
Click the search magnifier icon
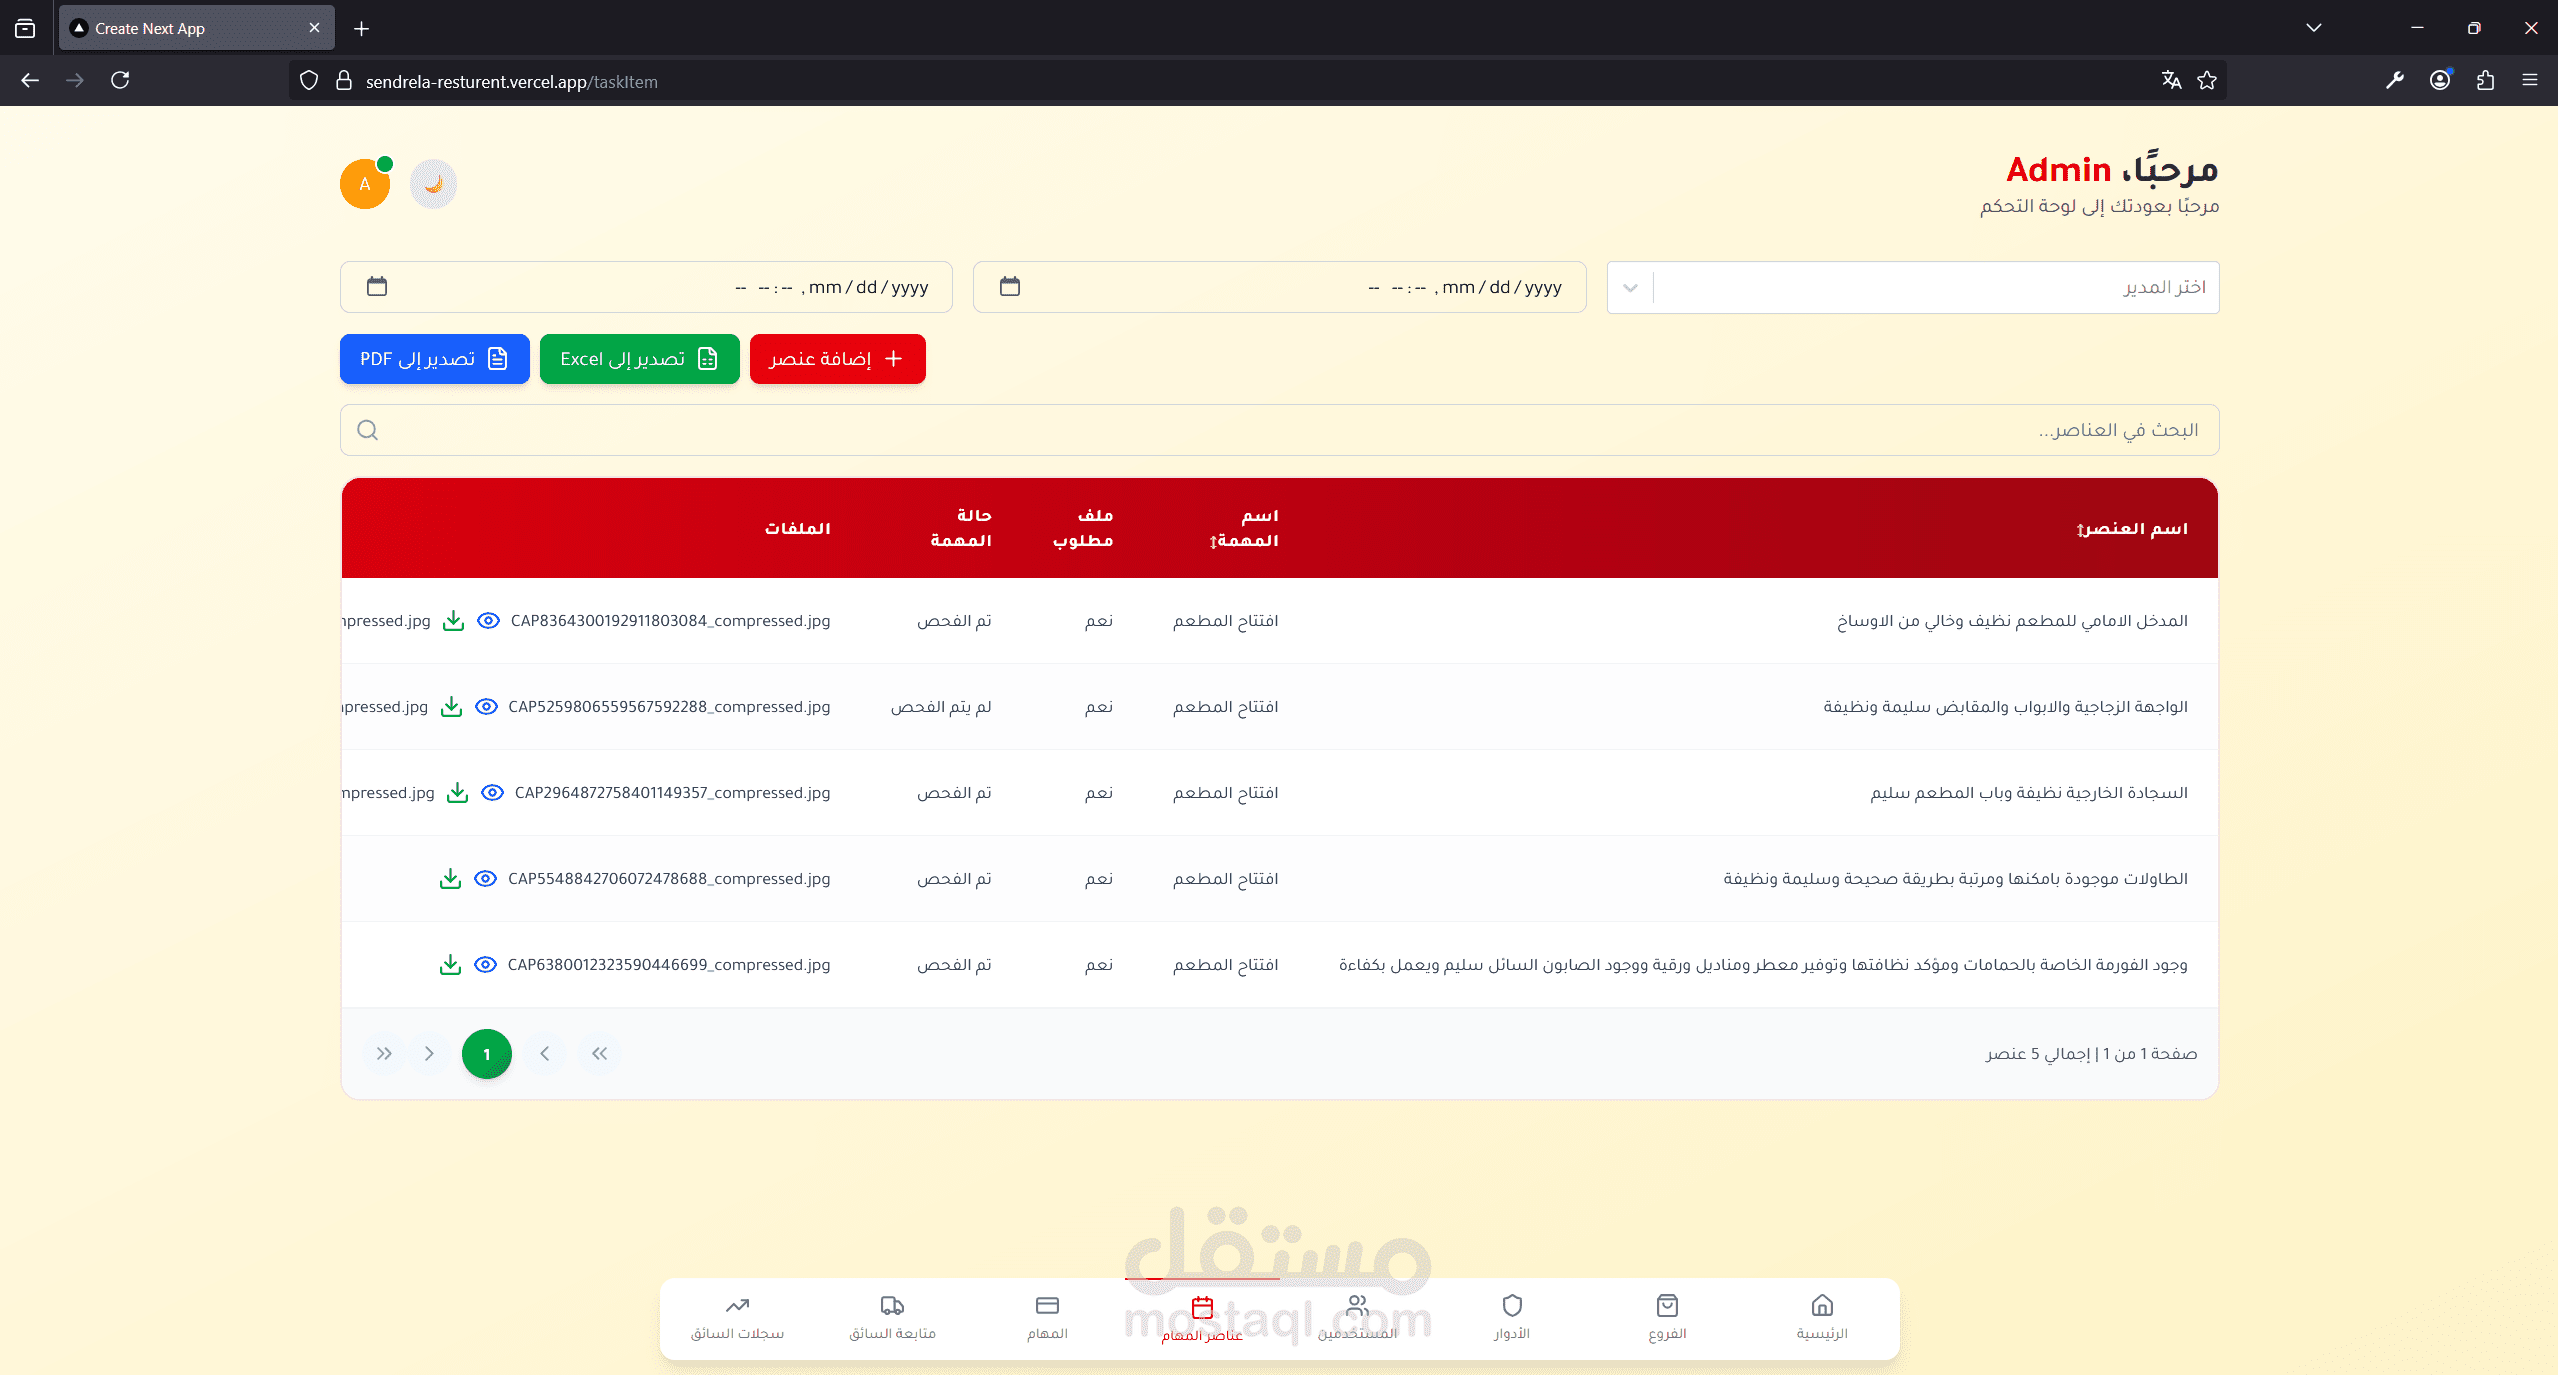point(367,430)
